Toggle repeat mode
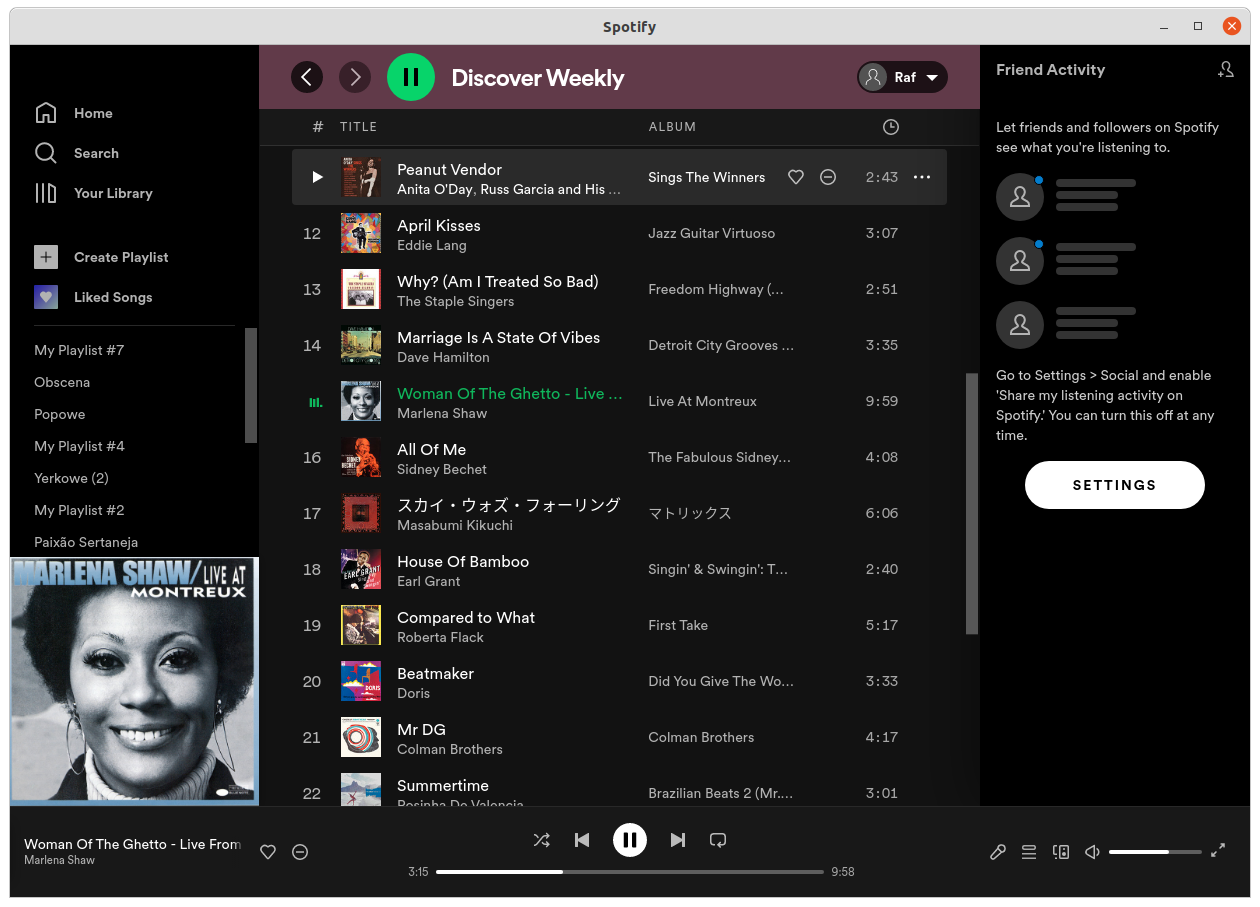 (718, 840)
